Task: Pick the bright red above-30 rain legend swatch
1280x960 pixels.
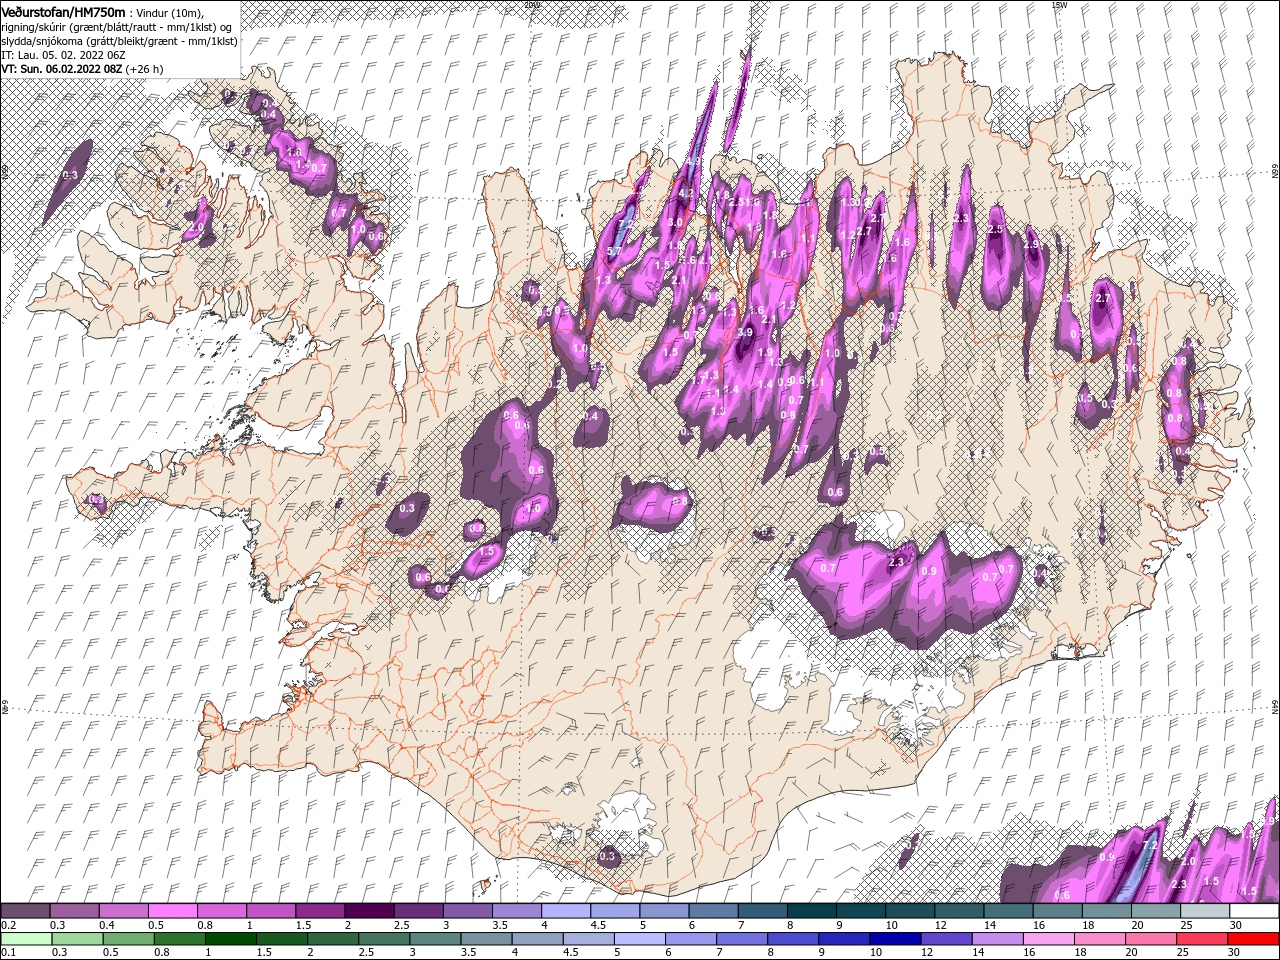Action: point(1254,939)
